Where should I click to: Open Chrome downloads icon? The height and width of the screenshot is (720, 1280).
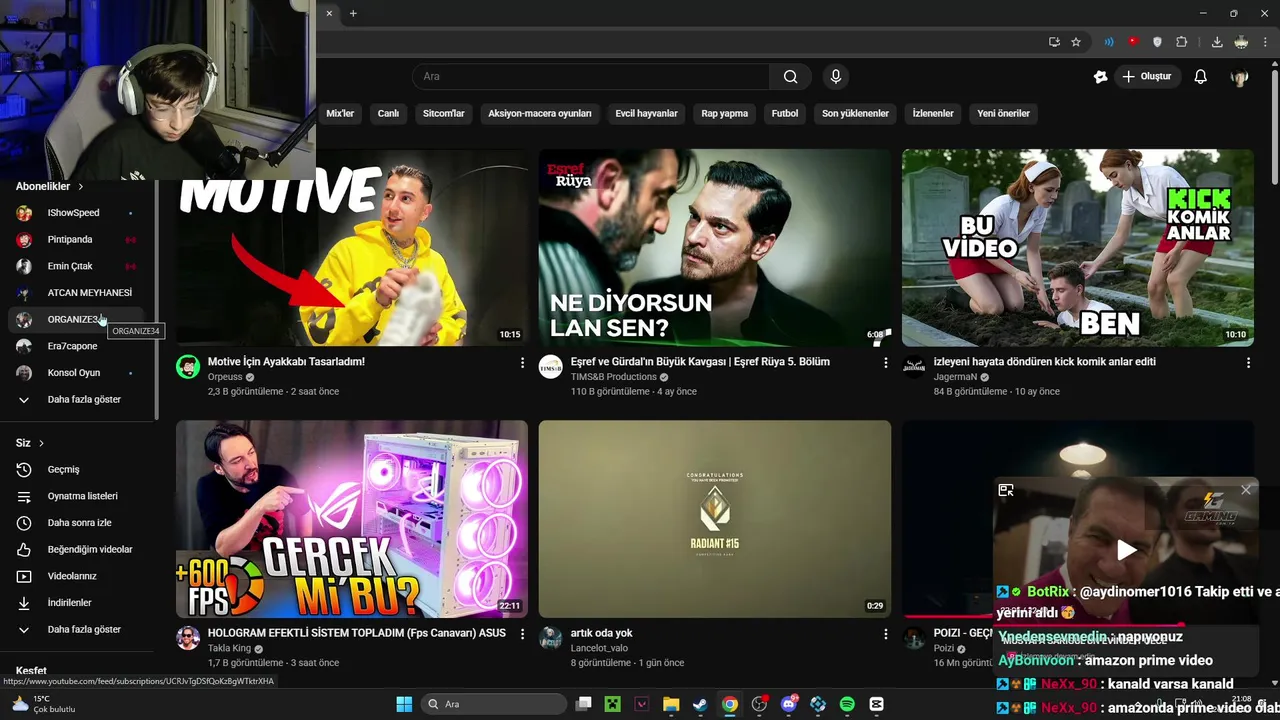coord(1217,42)
